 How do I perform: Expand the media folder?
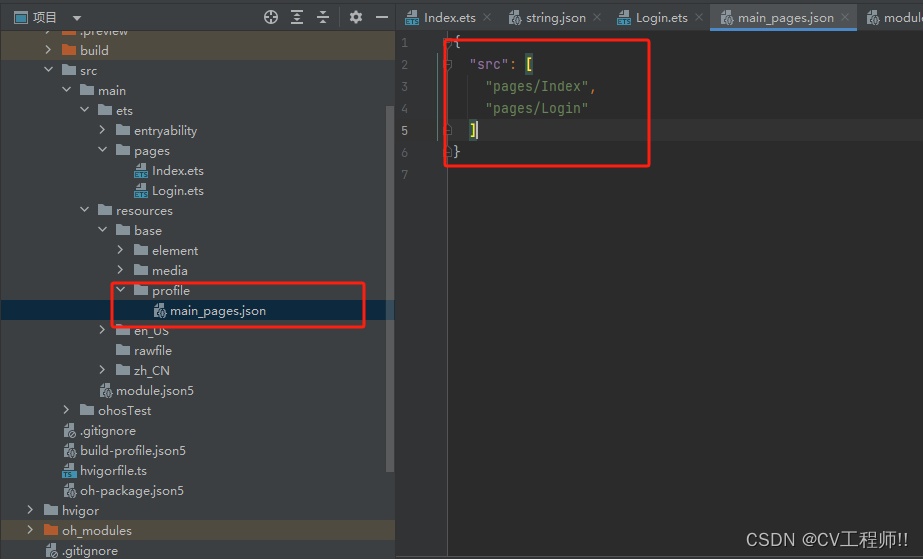coord(121,270)
